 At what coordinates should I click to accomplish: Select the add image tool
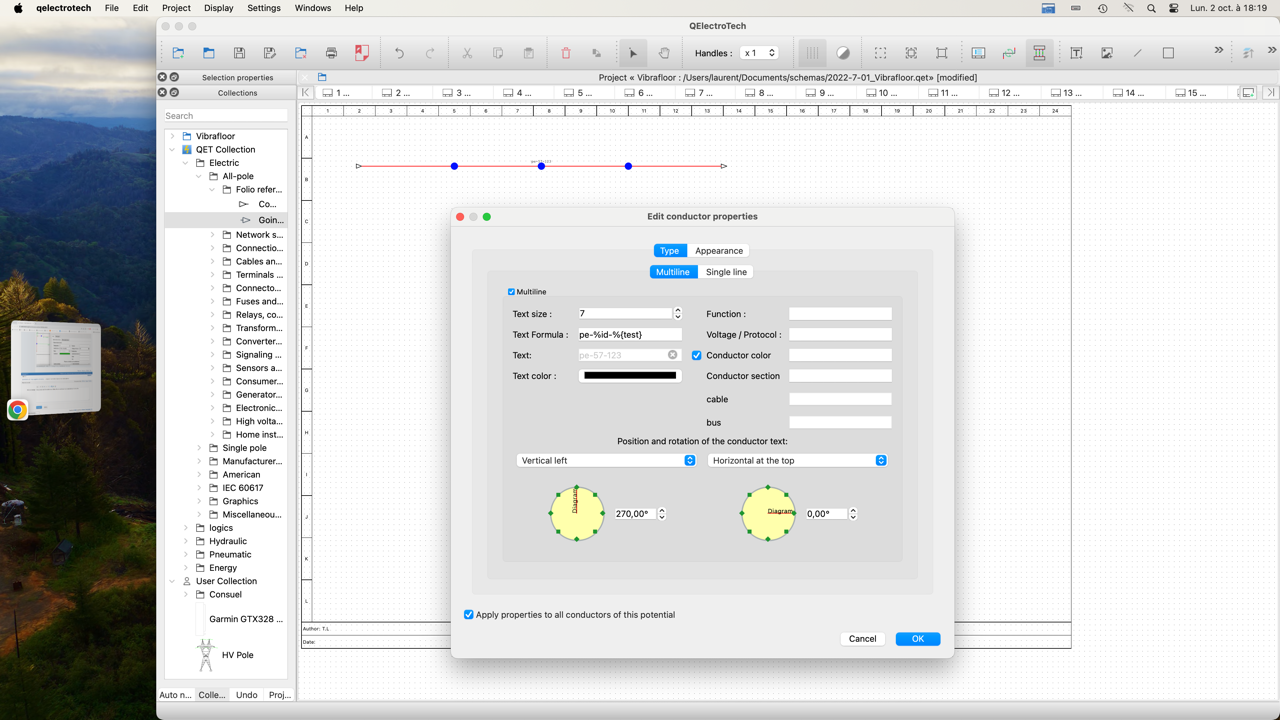pos(1107,53)
